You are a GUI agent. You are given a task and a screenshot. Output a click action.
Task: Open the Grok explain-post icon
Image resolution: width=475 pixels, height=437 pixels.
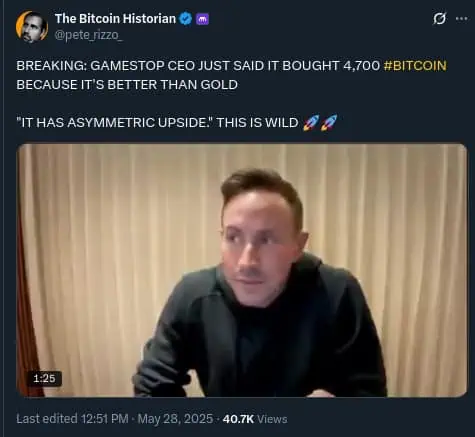coord(440,18)
